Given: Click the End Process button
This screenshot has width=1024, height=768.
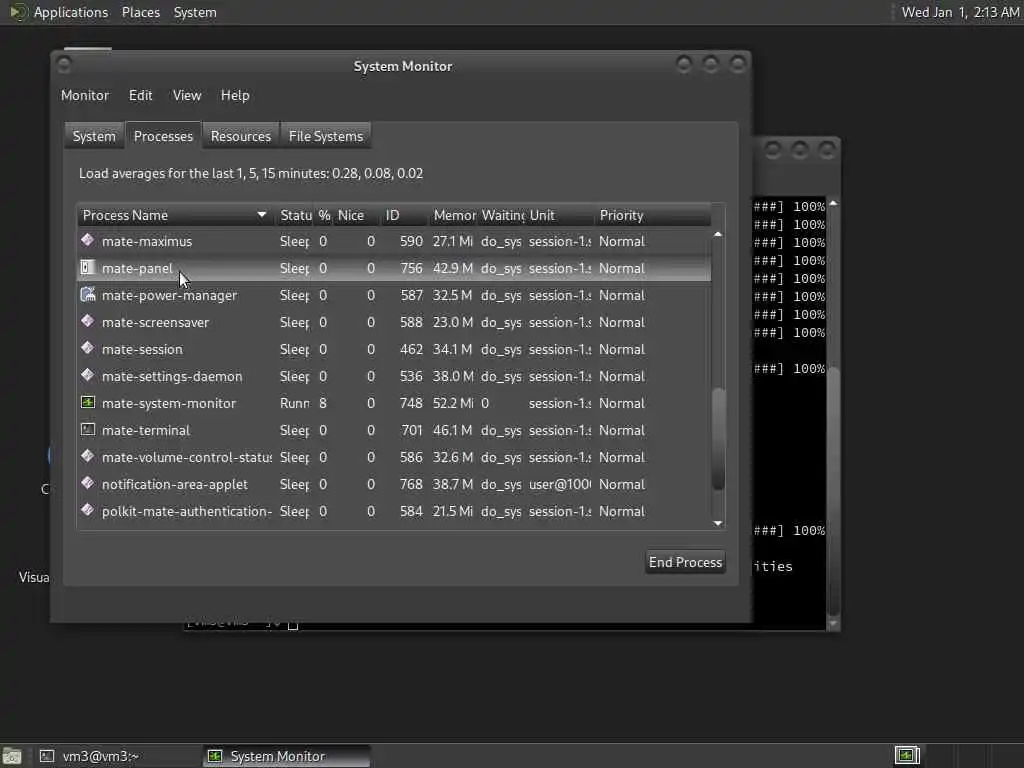Looking at the screenshot, I should 685,562.
